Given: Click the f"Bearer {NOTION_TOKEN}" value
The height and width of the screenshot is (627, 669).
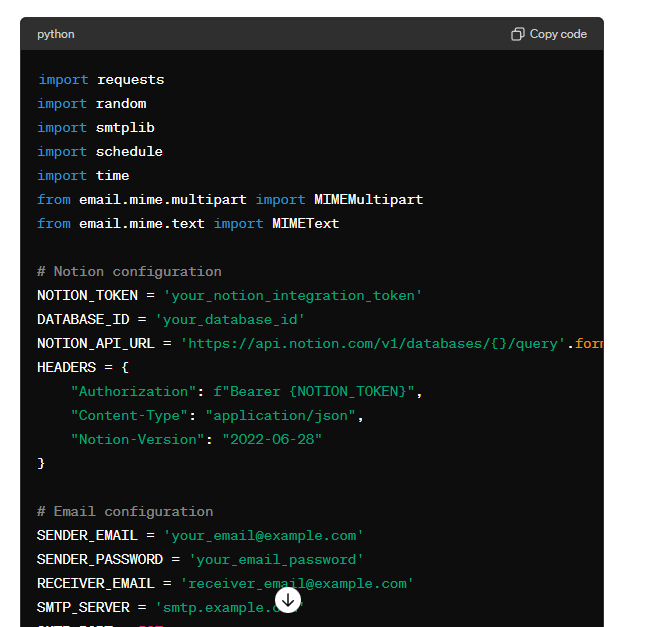Looking at the screenshot, I should point(314,391).
